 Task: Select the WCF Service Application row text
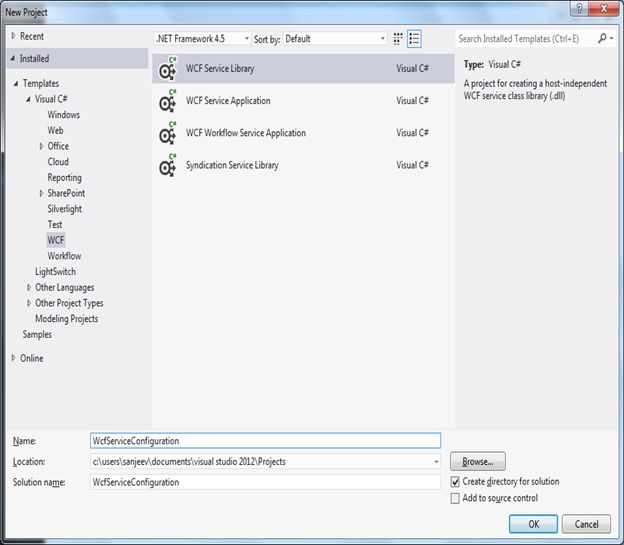click(x=228, y=101)
